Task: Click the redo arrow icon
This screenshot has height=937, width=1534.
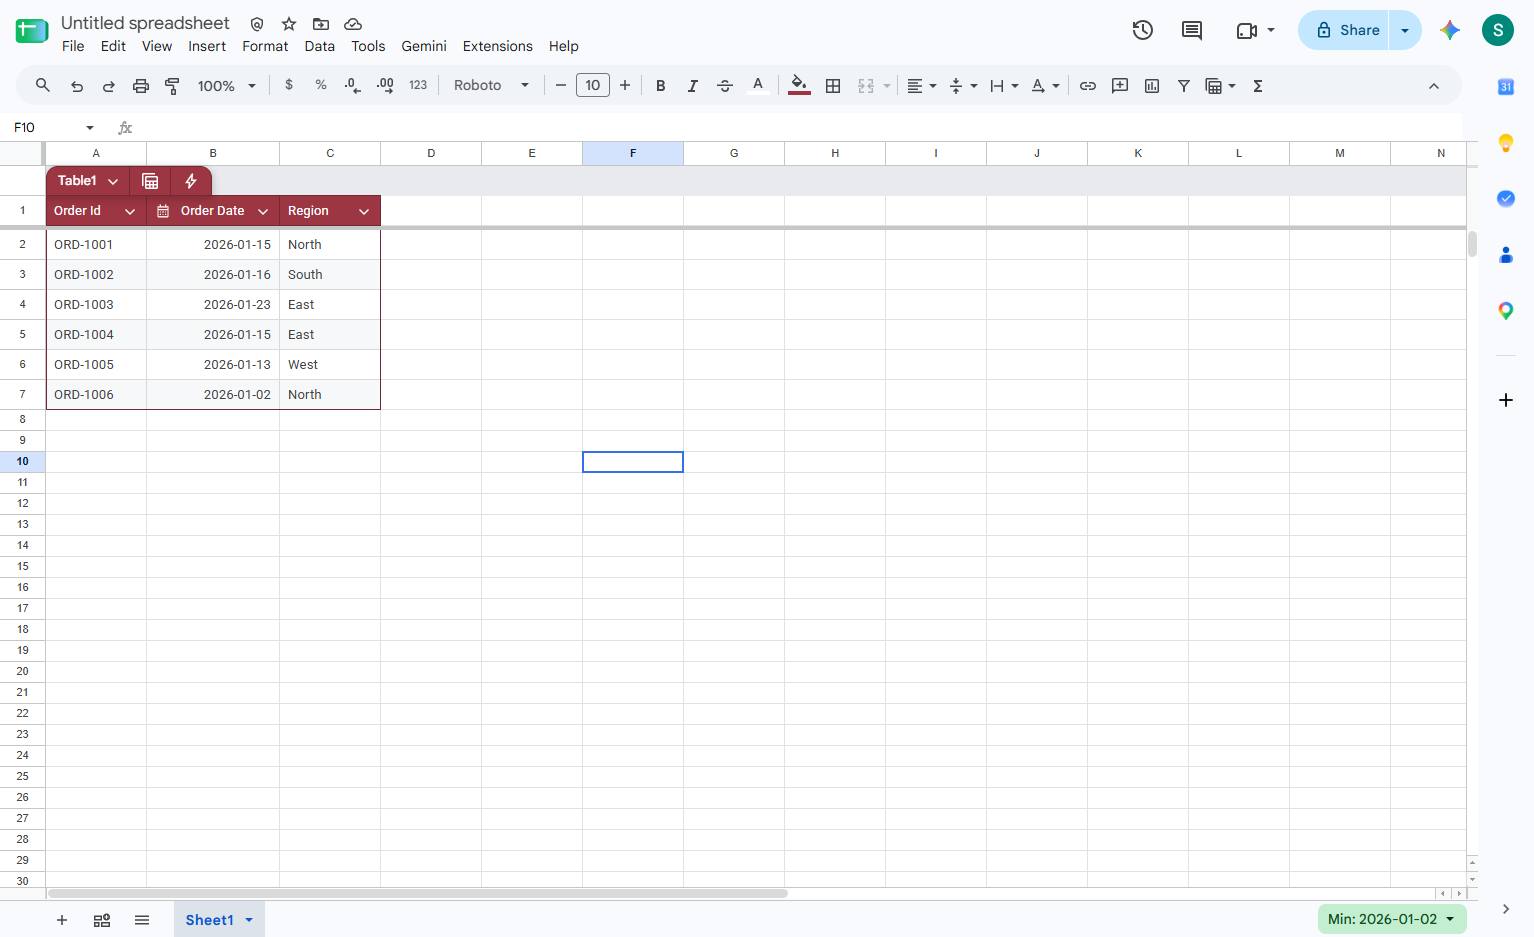Action: point(109,86)
